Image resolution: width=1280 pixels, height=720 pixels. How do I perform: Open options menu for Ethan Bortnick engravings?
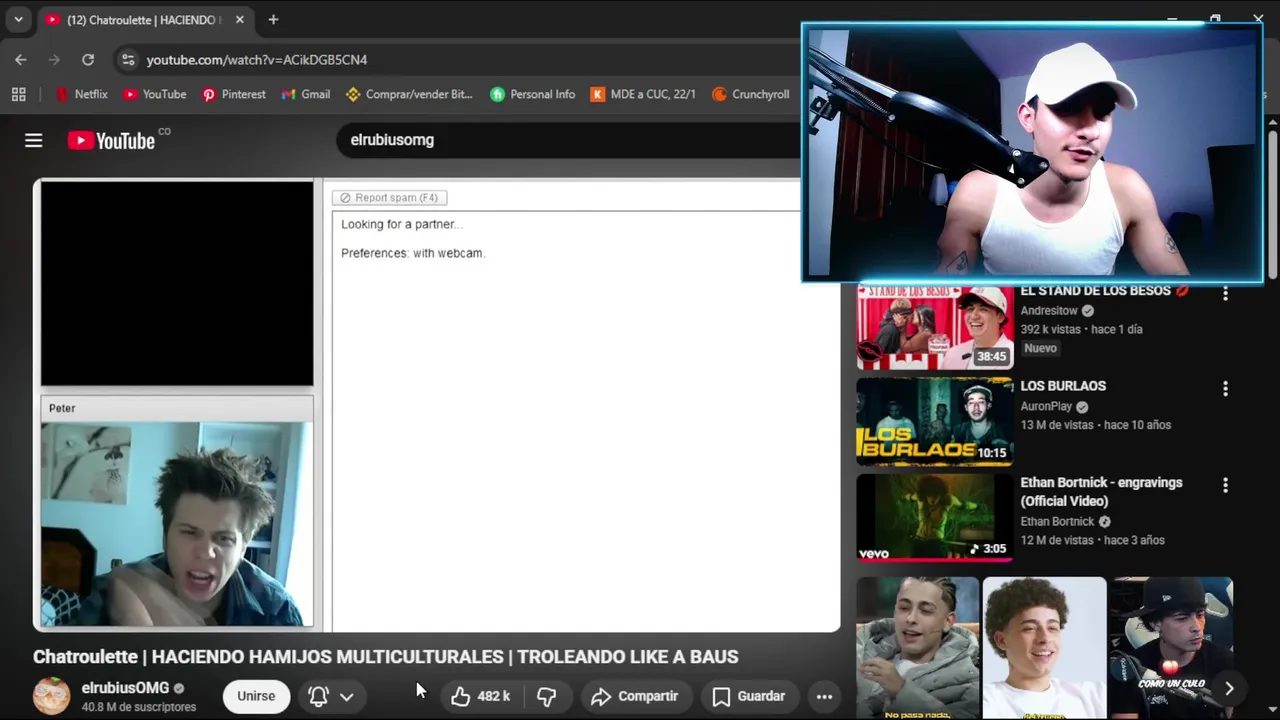tap(1225, 485)
